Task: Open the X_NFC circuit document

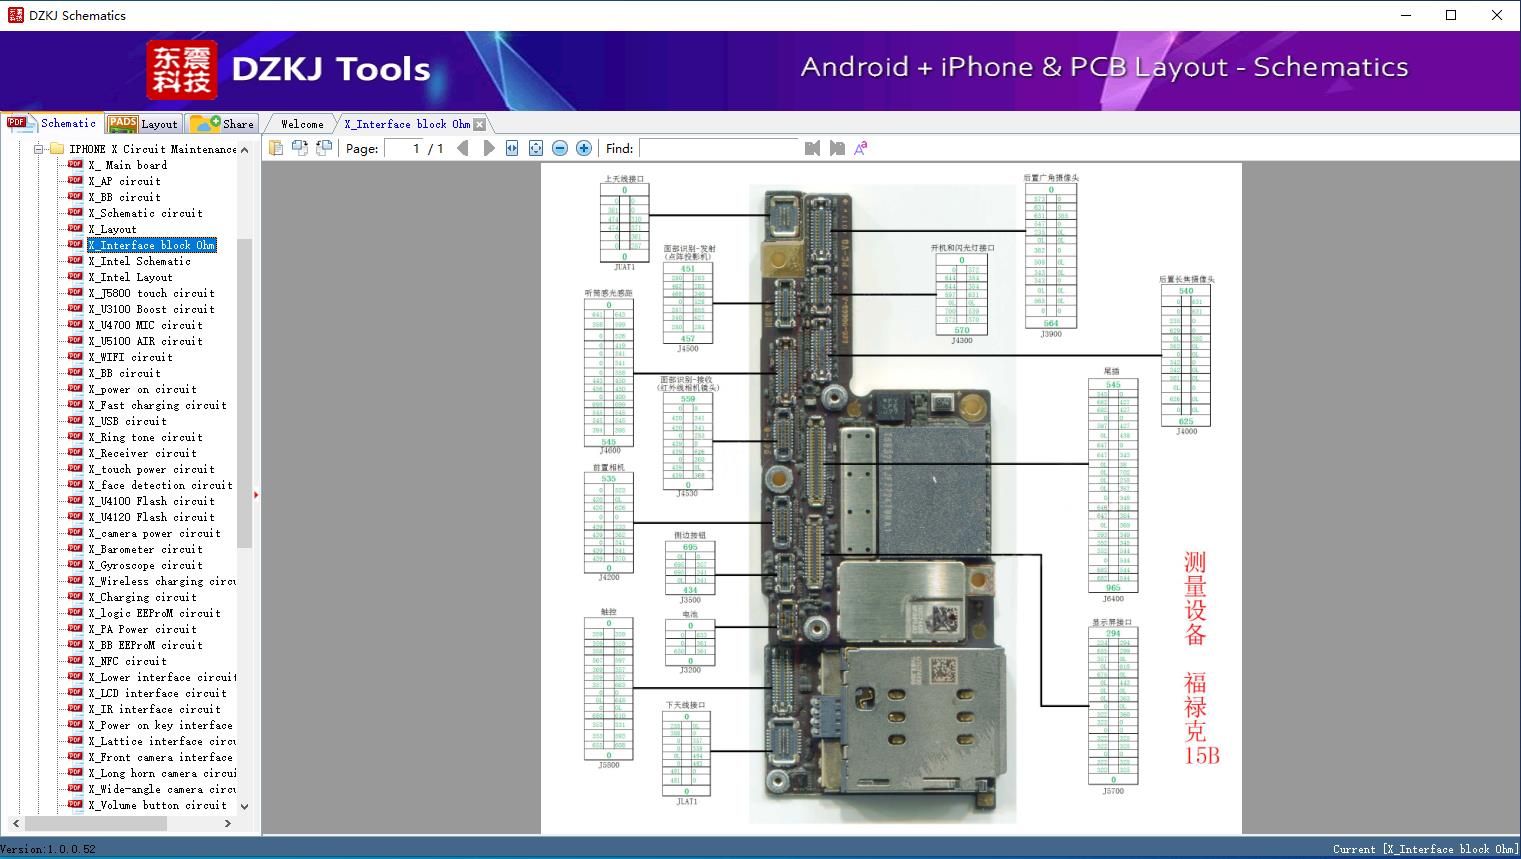Action: click(x=128, y=661)
